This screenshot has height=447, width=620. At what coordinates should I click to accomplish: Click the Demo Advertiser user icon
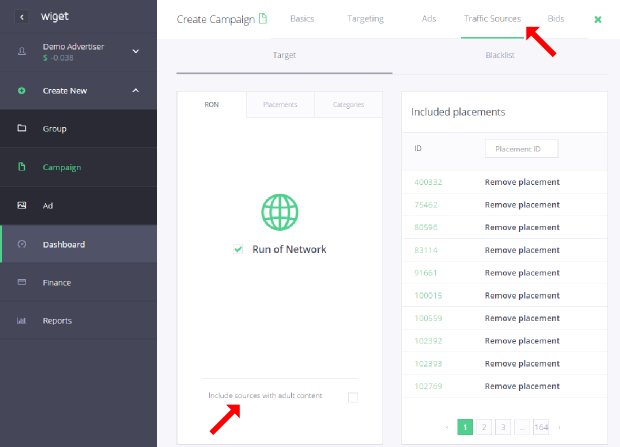22,51
